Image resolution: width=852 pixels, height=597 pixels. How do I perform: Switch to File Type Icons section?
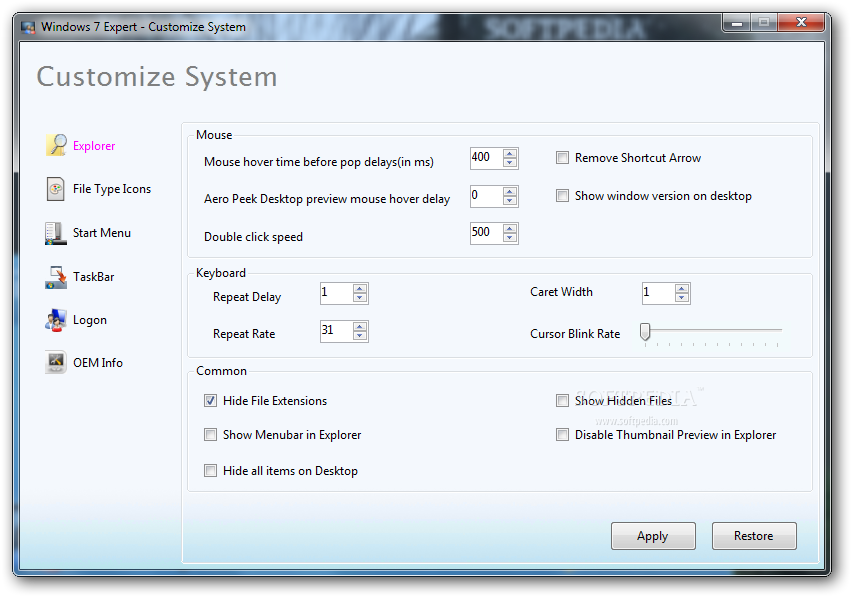(112, 189)
